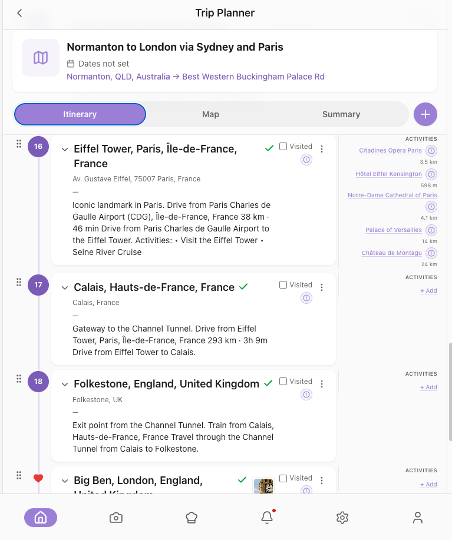Screen dimensions: 452x540
Task: Select the stop number 18 marker
Action: click(38, 381)
